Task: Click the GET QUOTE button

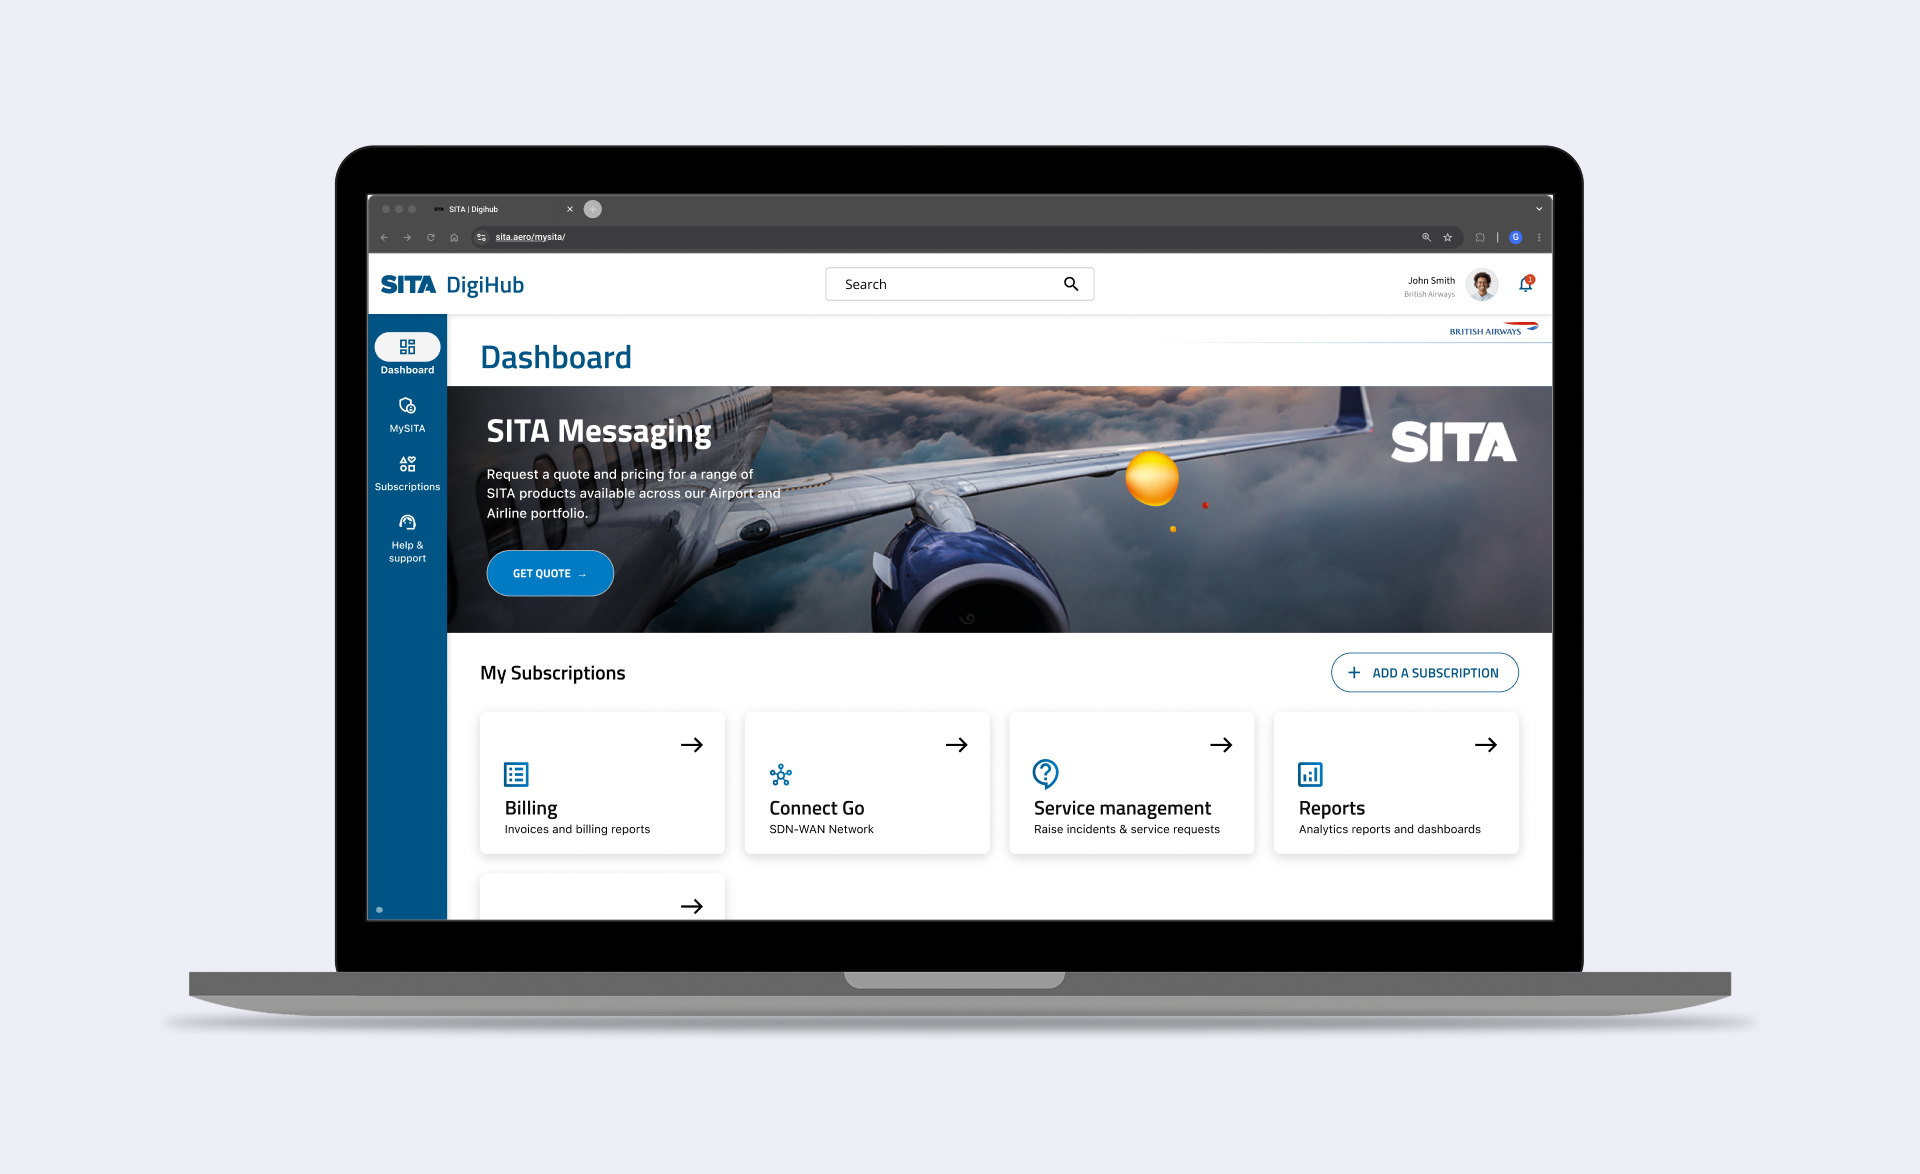Action: point(550,573)
